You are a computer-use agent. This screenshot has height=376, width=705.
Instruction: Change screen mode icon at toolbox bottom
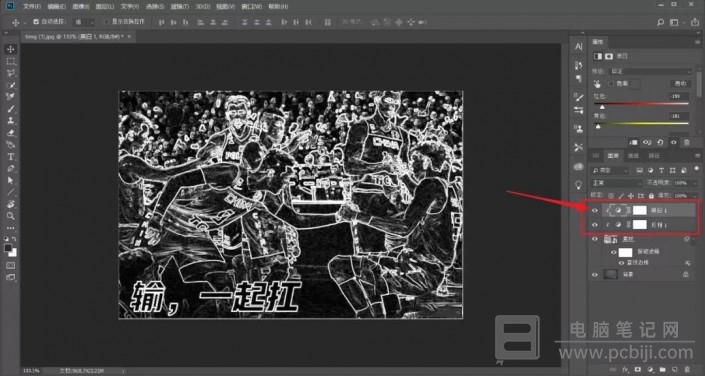point(10,278)
